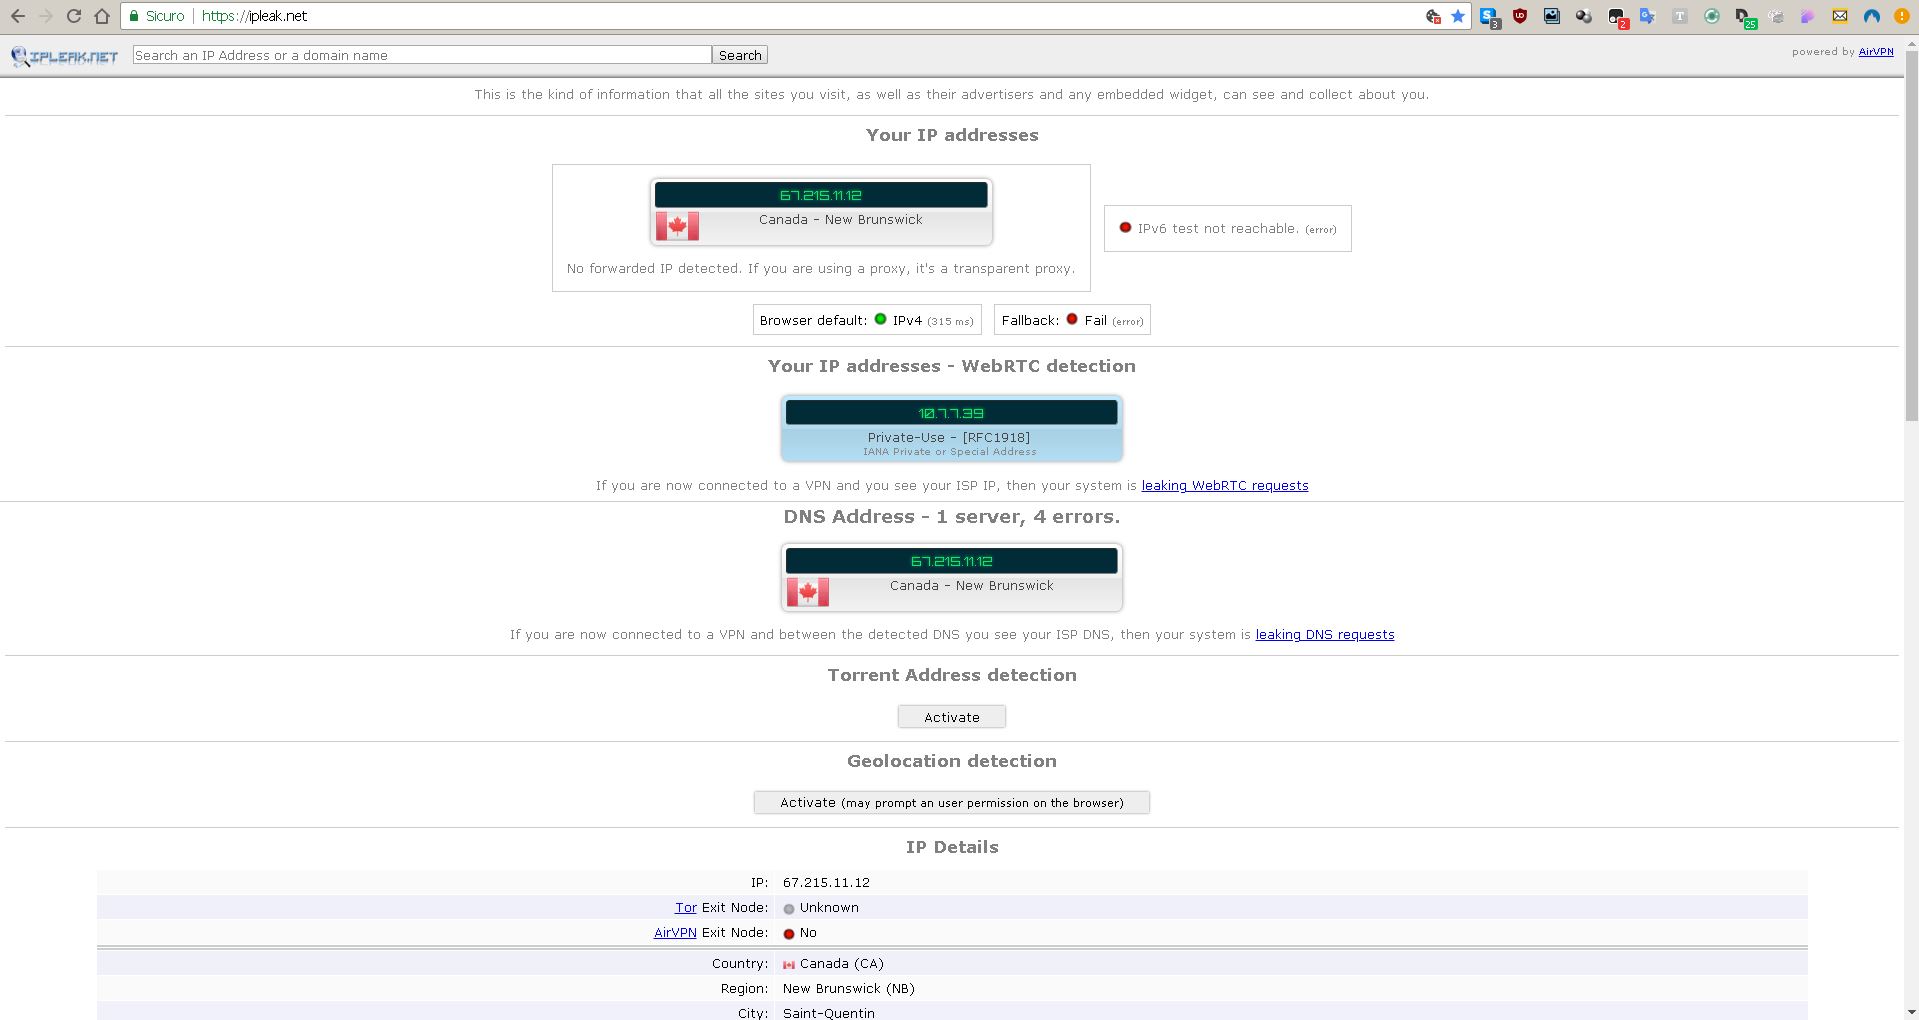Click the WebRTC detected IP 10.7.7.39 box
Screen dimensions: 1919x1020
pos(952,428)
